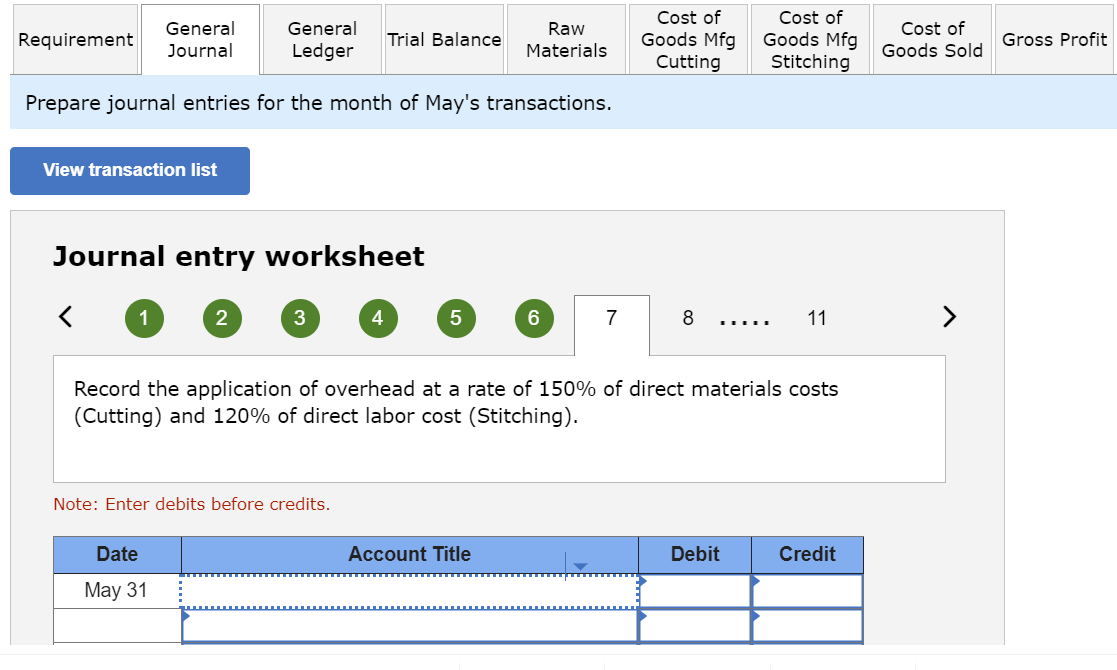
Task: Open journal entry 2
Action: (222, 317)
